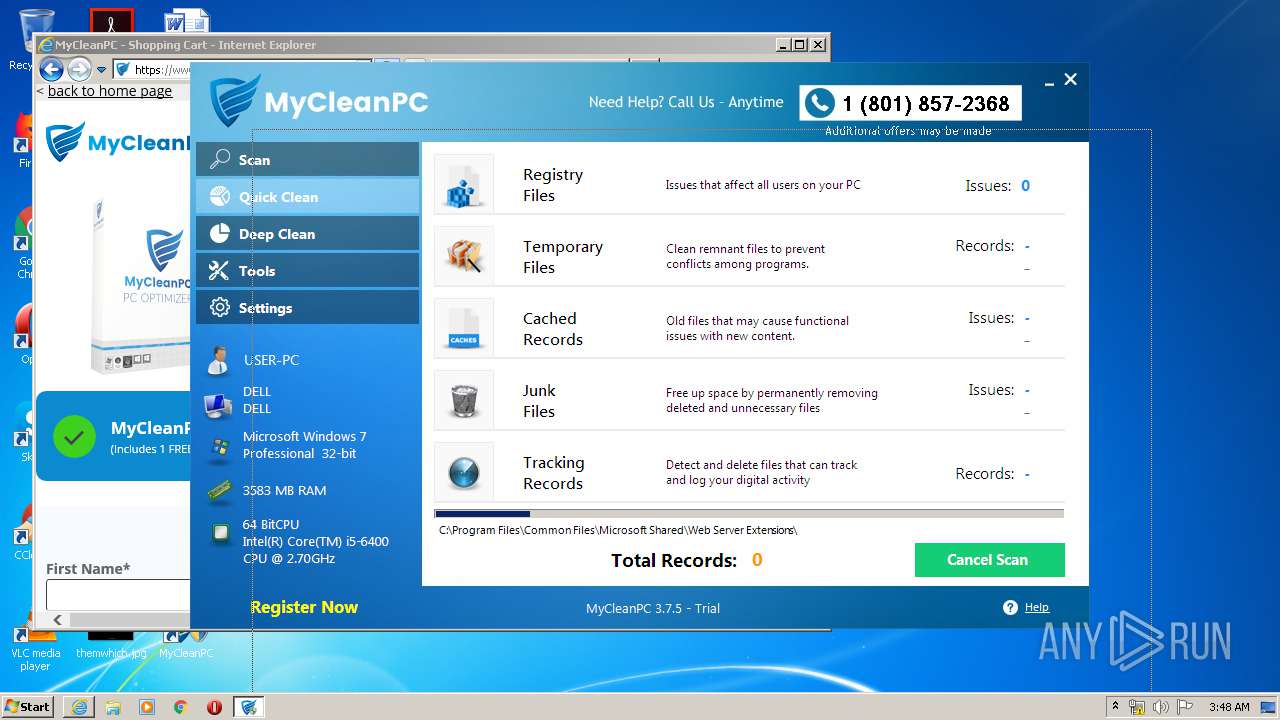Click the Windows 7 flag icon
1280x720 pixels.
(219, 448)
